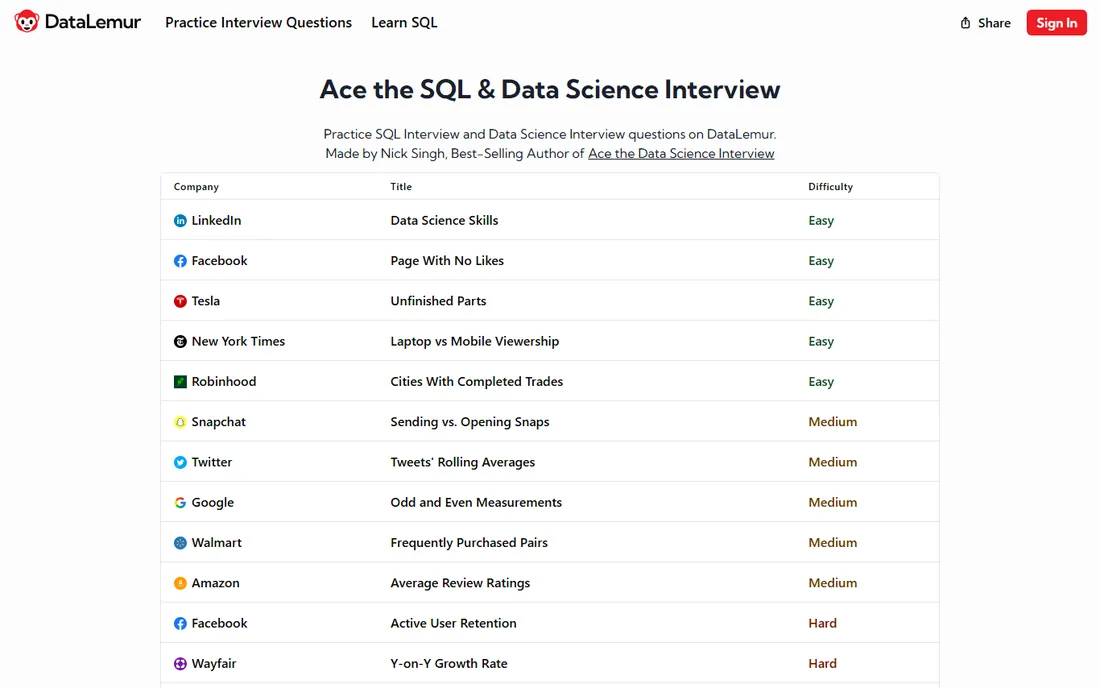Screen dimensions: 1100x688
Task: Click the Twitter bird icon
Action: 180,462
